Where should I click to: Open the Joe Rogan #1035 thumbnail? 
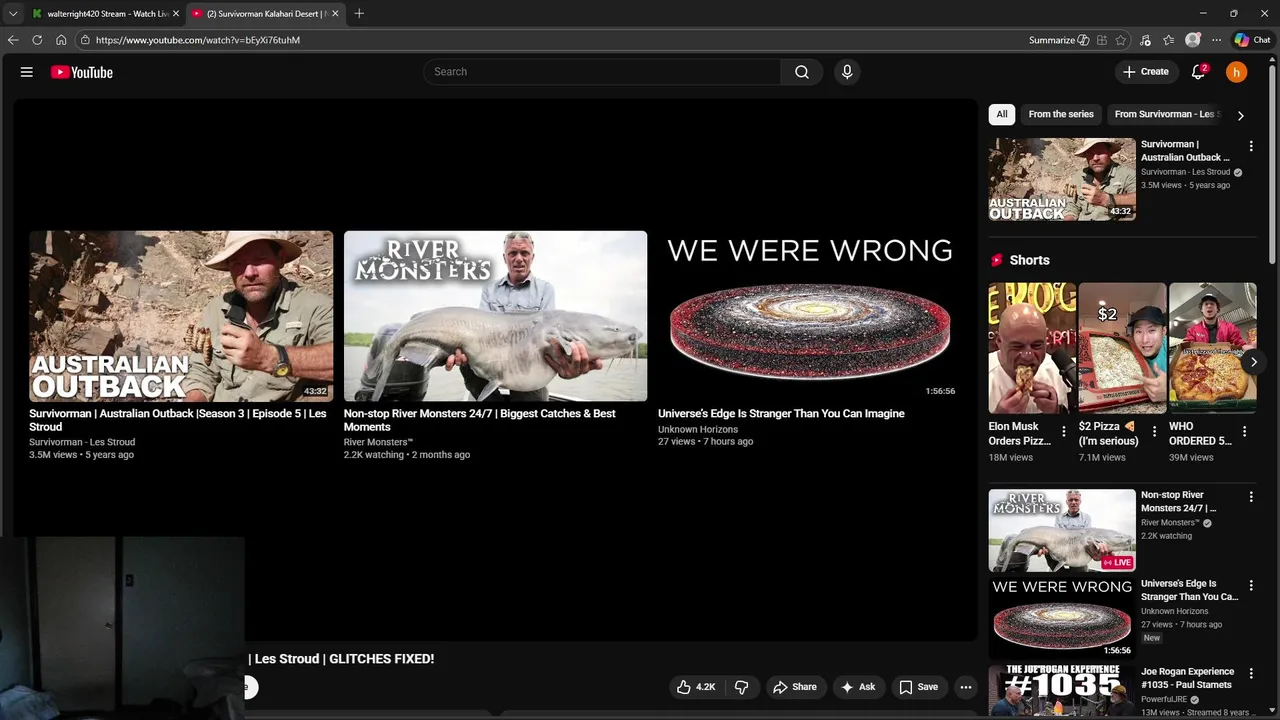pos(1062,691)
